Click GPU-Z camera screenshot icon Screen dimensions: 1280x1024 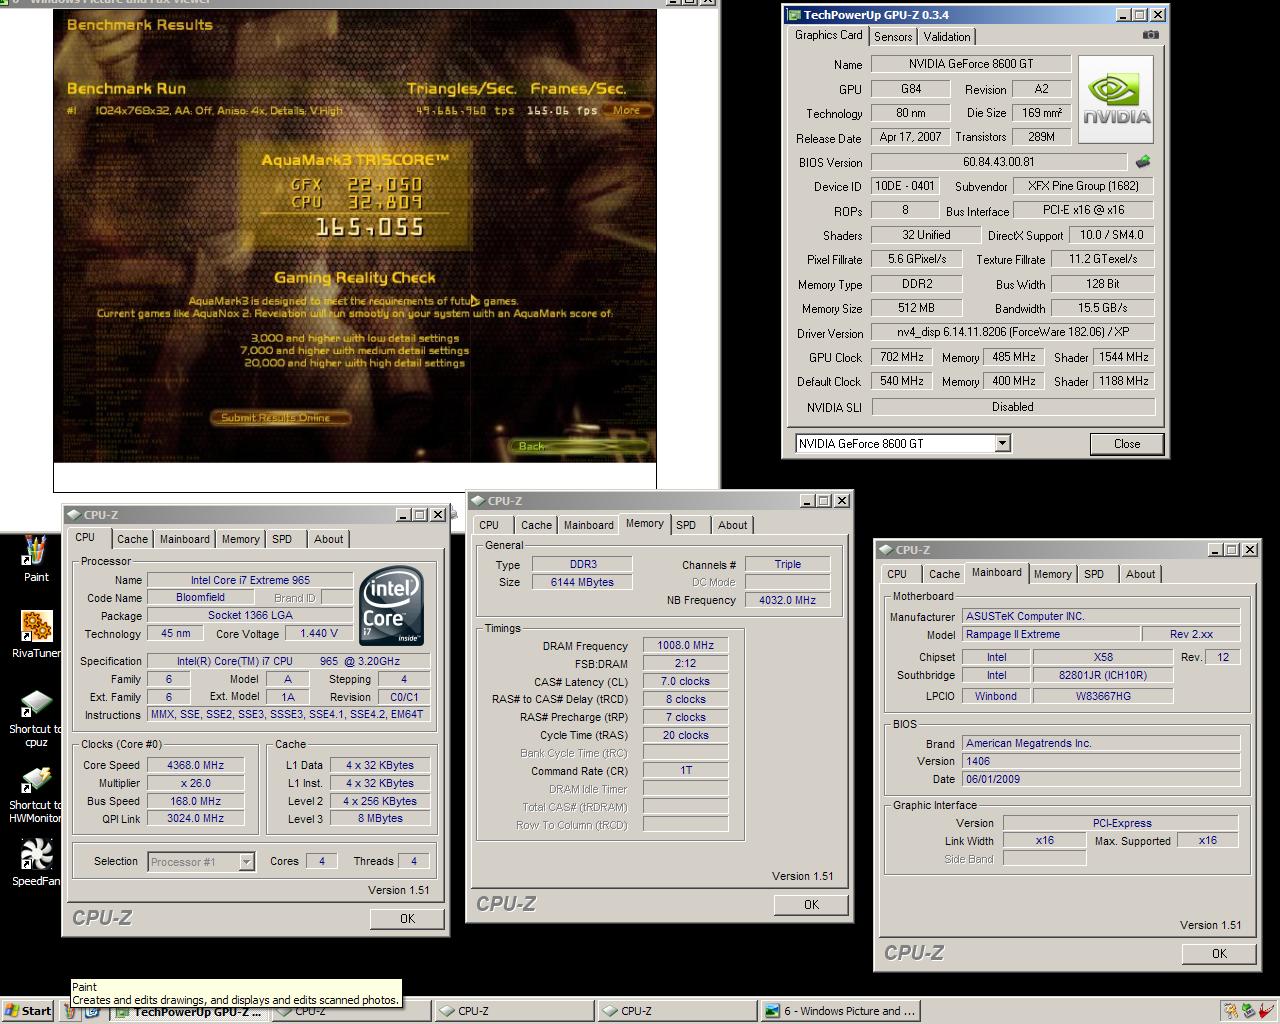click(x=1151, y=35)
